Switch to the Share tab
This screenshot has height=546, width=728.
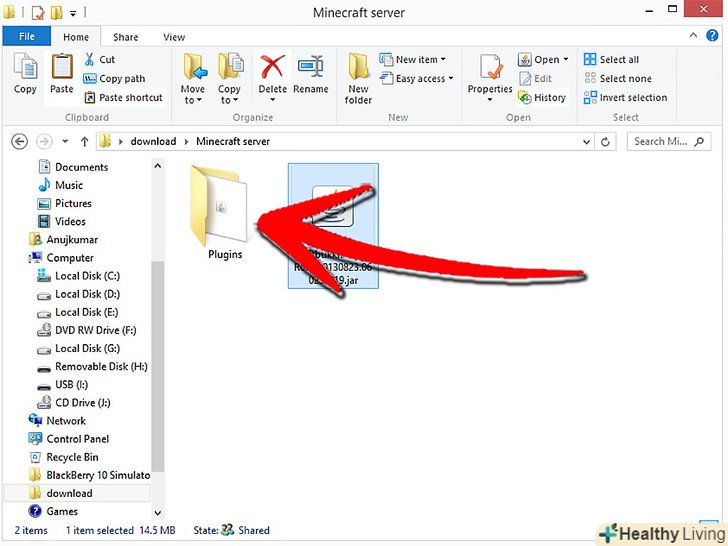click(x=125, y=37)
